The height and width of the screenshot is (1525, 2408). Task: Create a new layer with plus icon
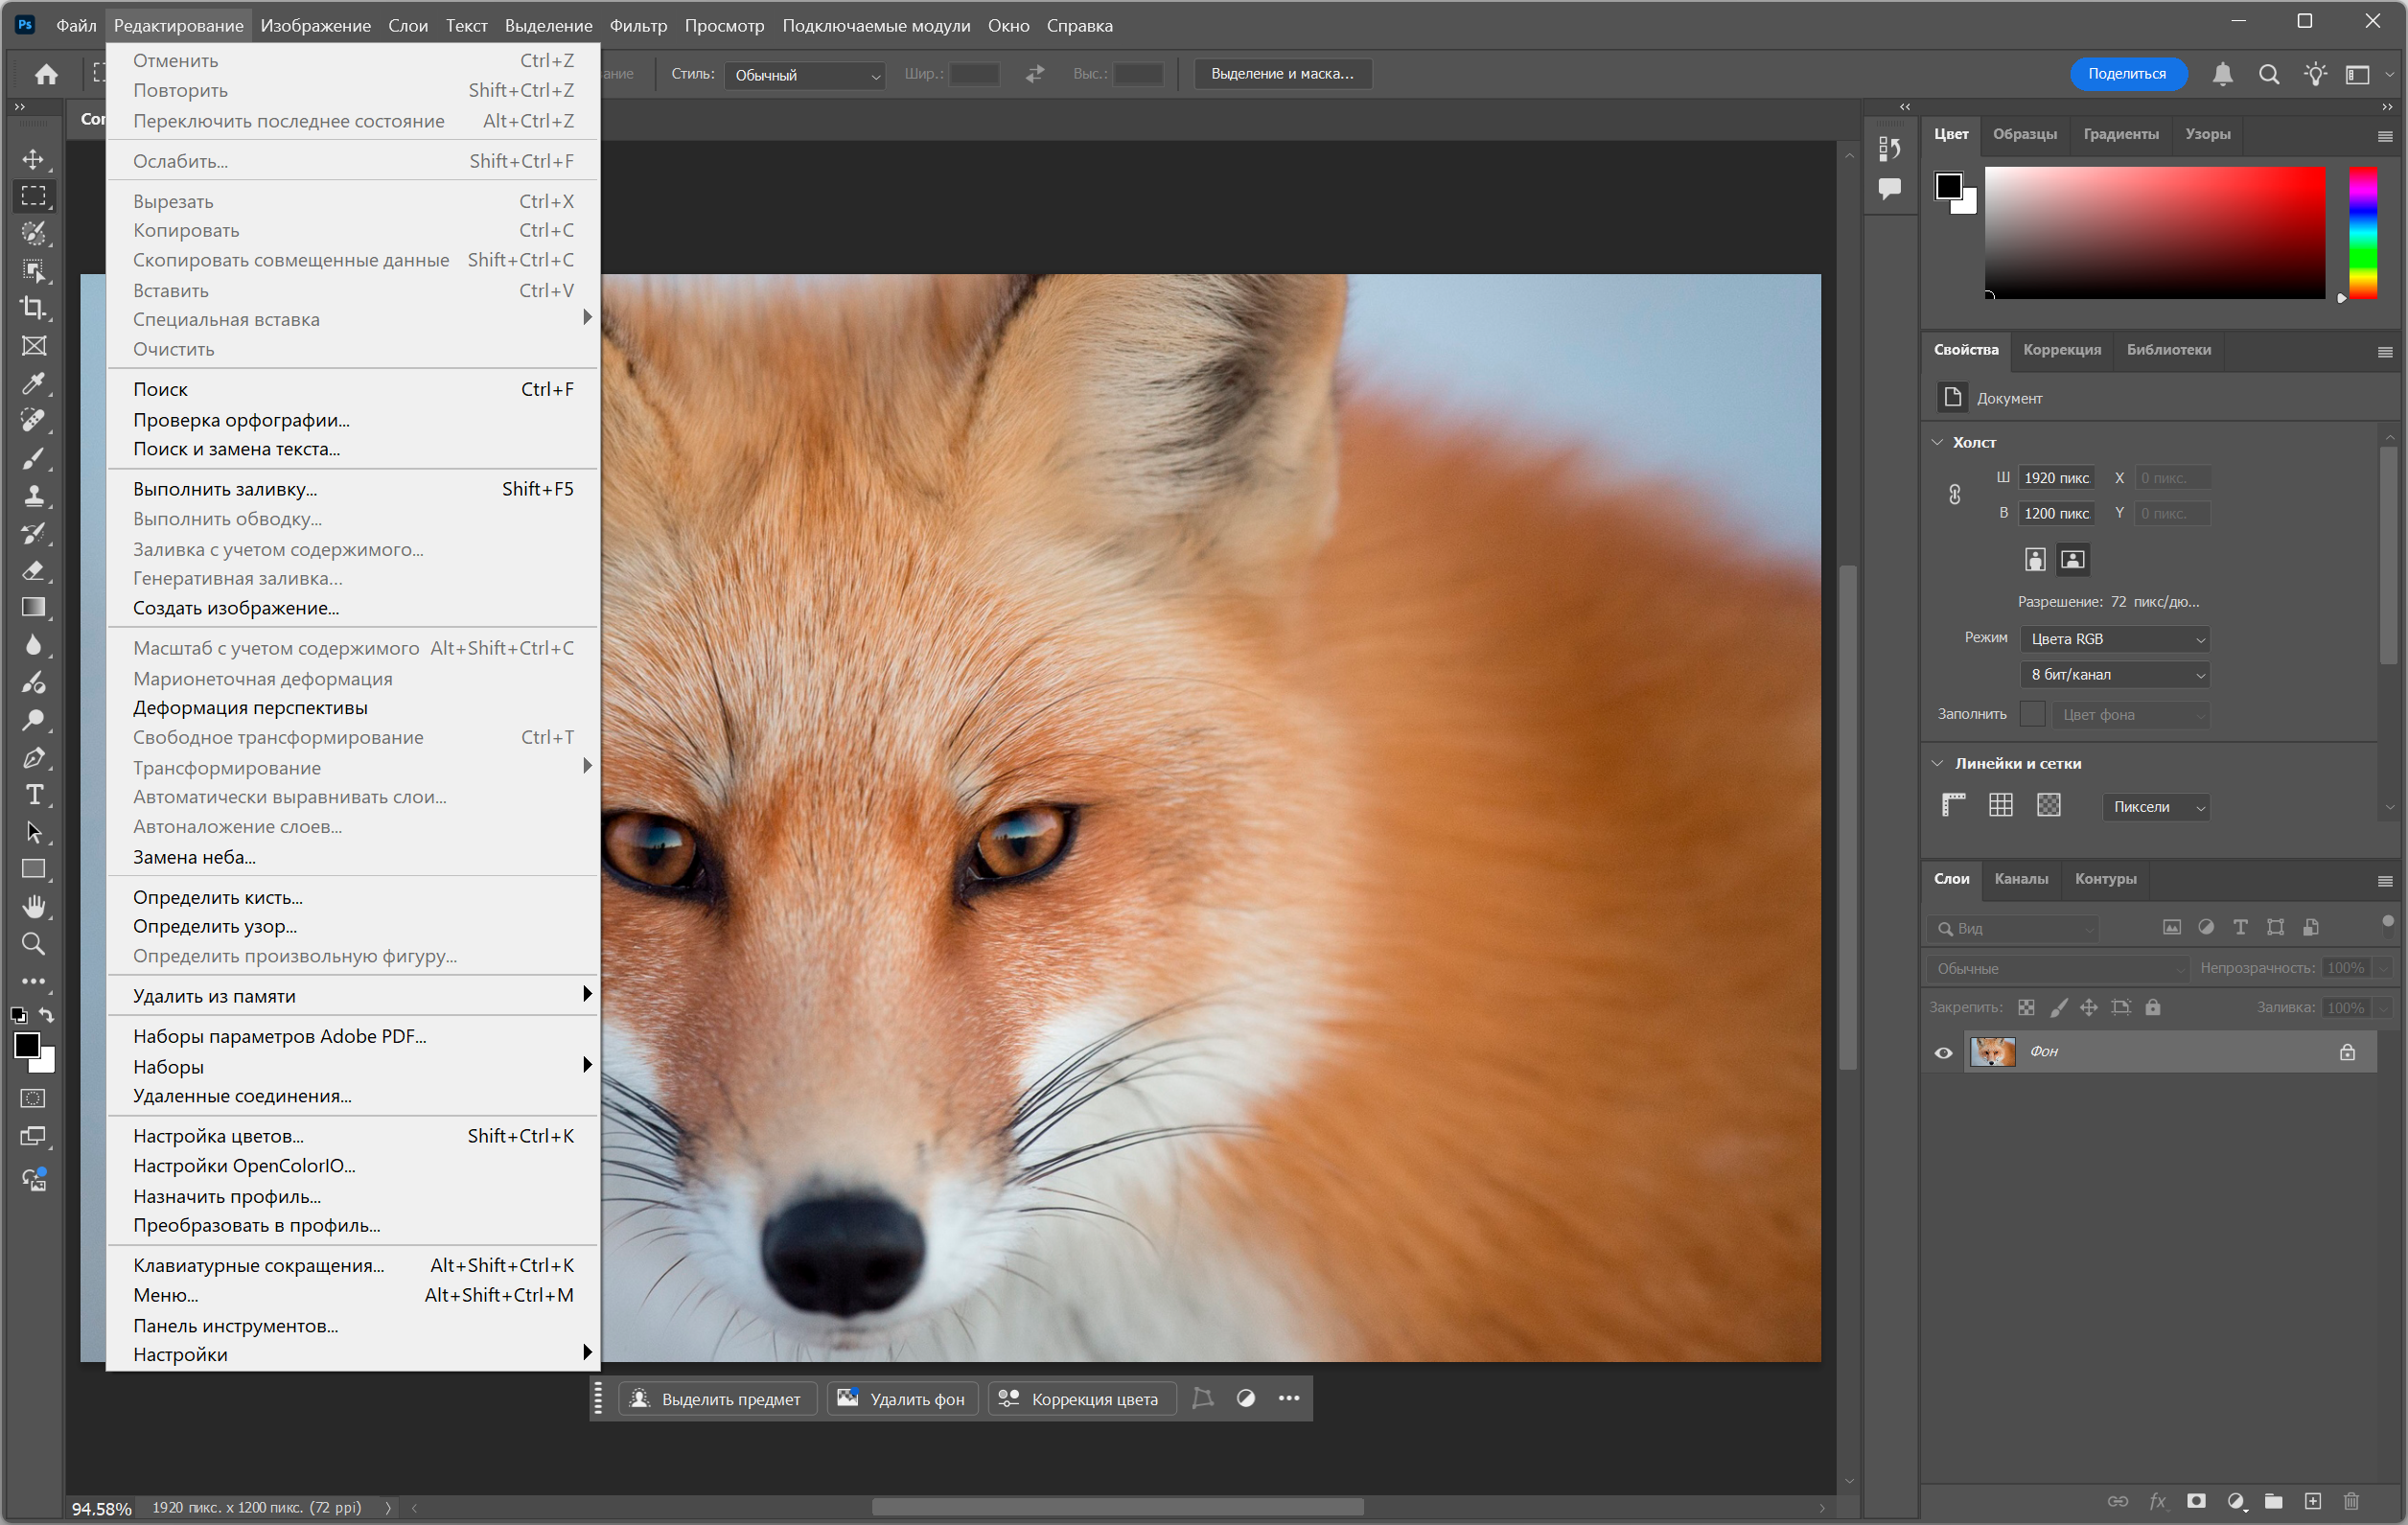pyautogui.click(x=2312, y=1501)
